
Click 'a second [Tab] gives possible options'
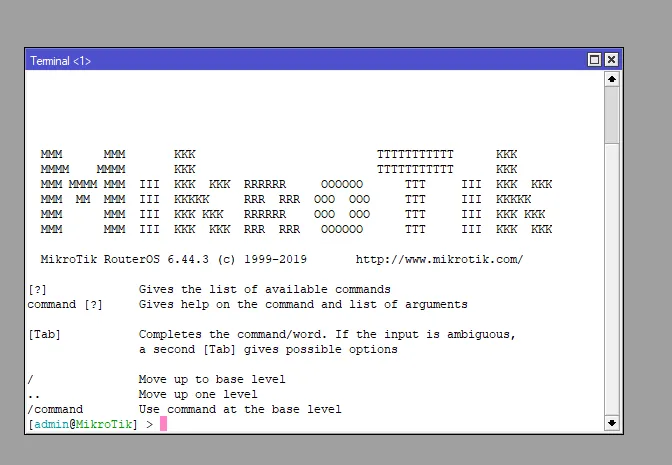[268, 349]
